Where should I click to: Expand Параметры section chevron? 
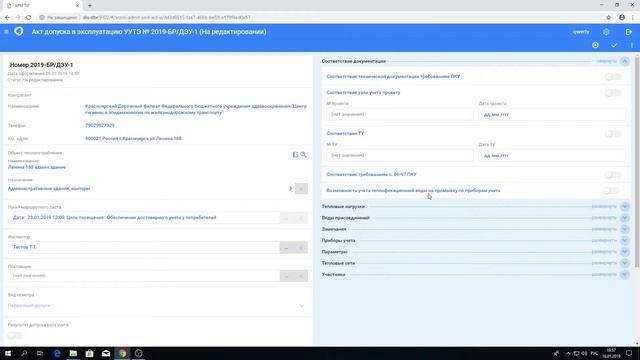(625, 252)
